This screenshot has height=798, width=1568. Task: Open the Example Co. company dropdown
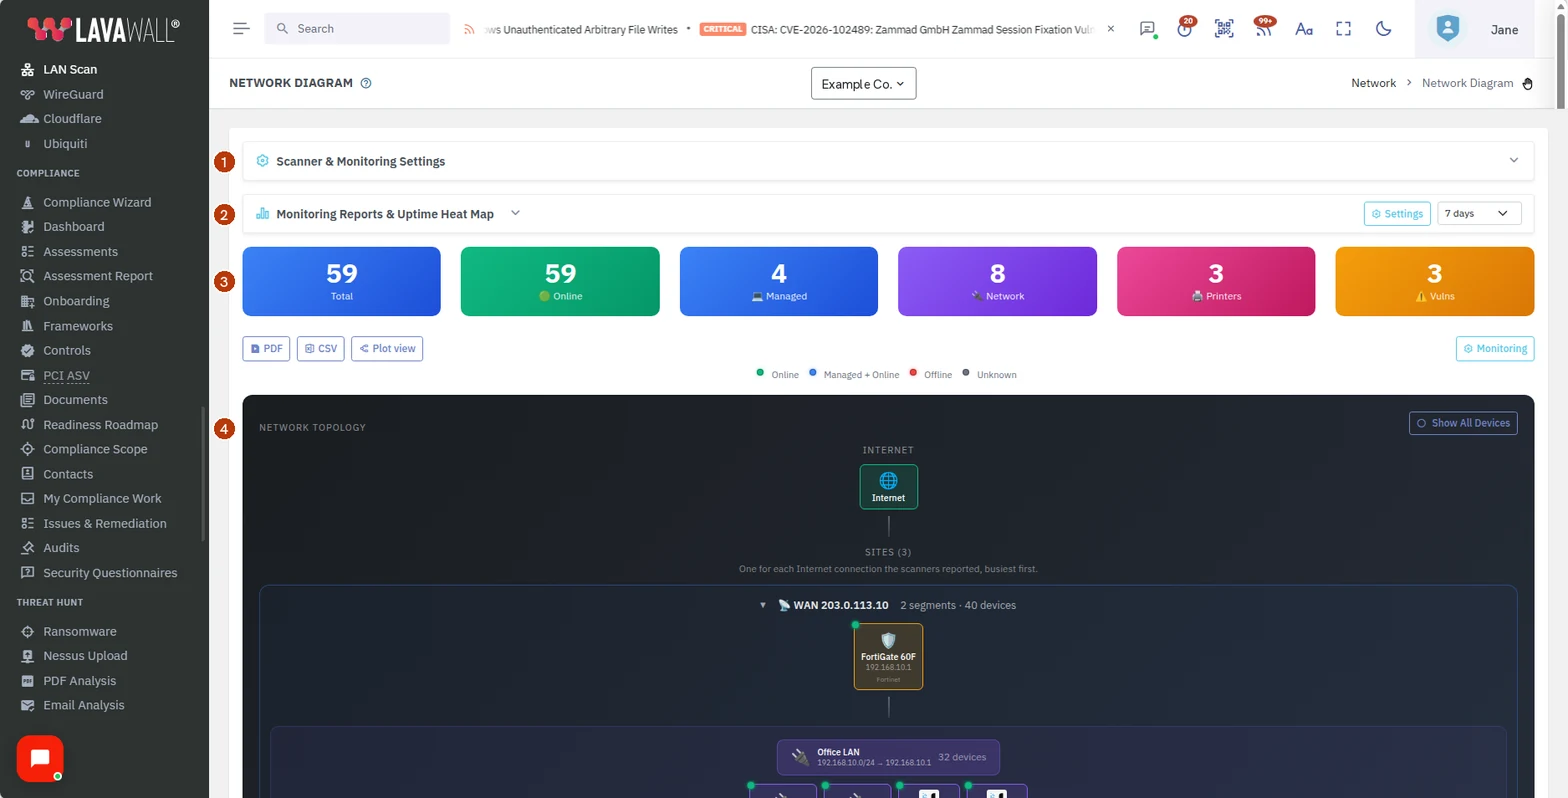point(863,84)
